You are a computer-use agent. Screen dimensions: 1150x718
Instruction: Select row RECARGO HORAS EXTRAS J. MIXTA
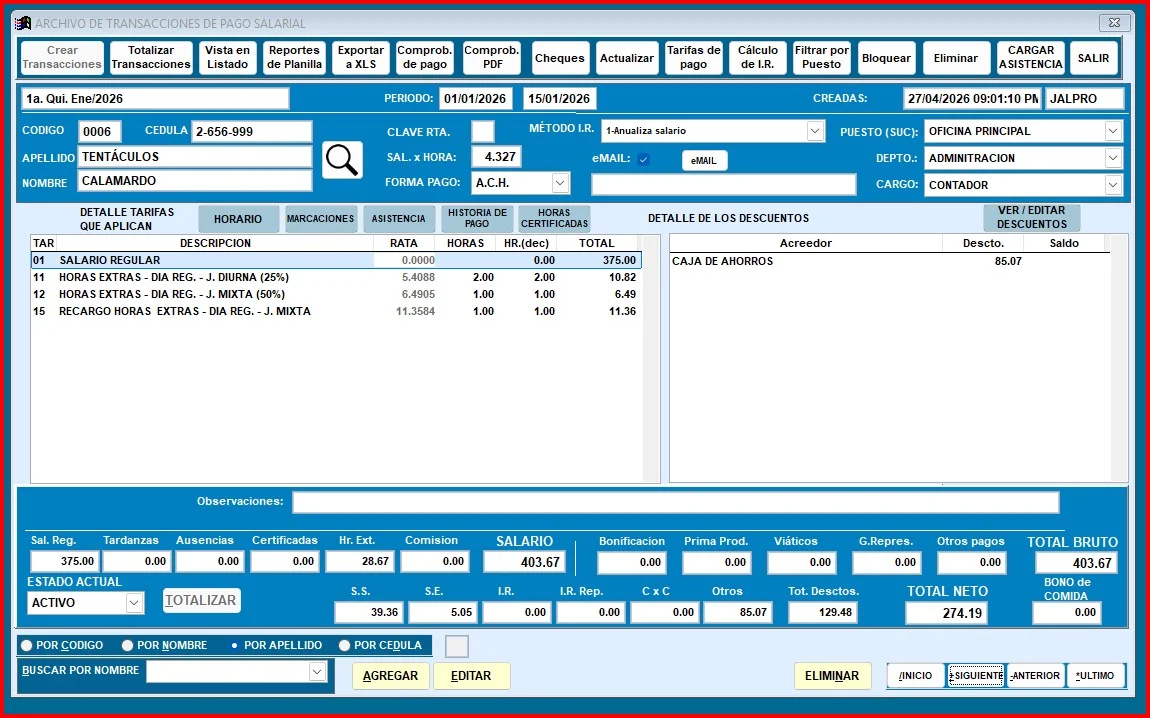pyautogui.click(x=336, y=311)
